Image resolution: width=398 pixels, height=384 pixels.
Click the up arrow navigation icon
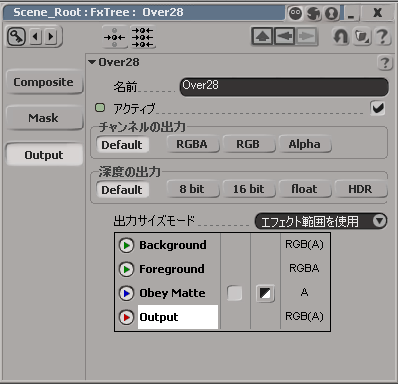262,36
